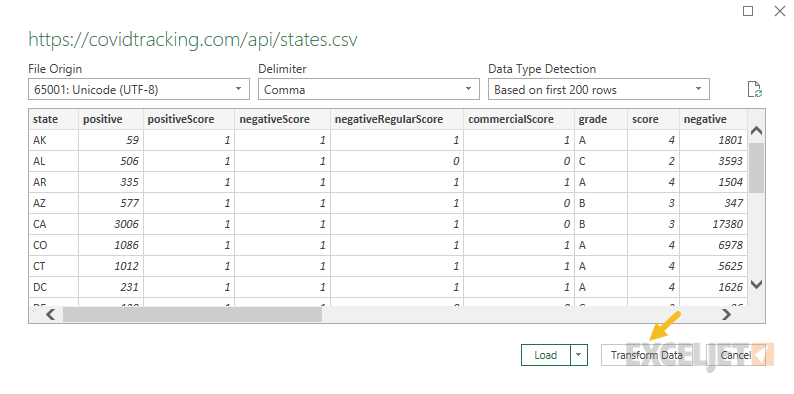Screen dimensions: 794x394
Task: Select the grade column header
Action: 601,120
